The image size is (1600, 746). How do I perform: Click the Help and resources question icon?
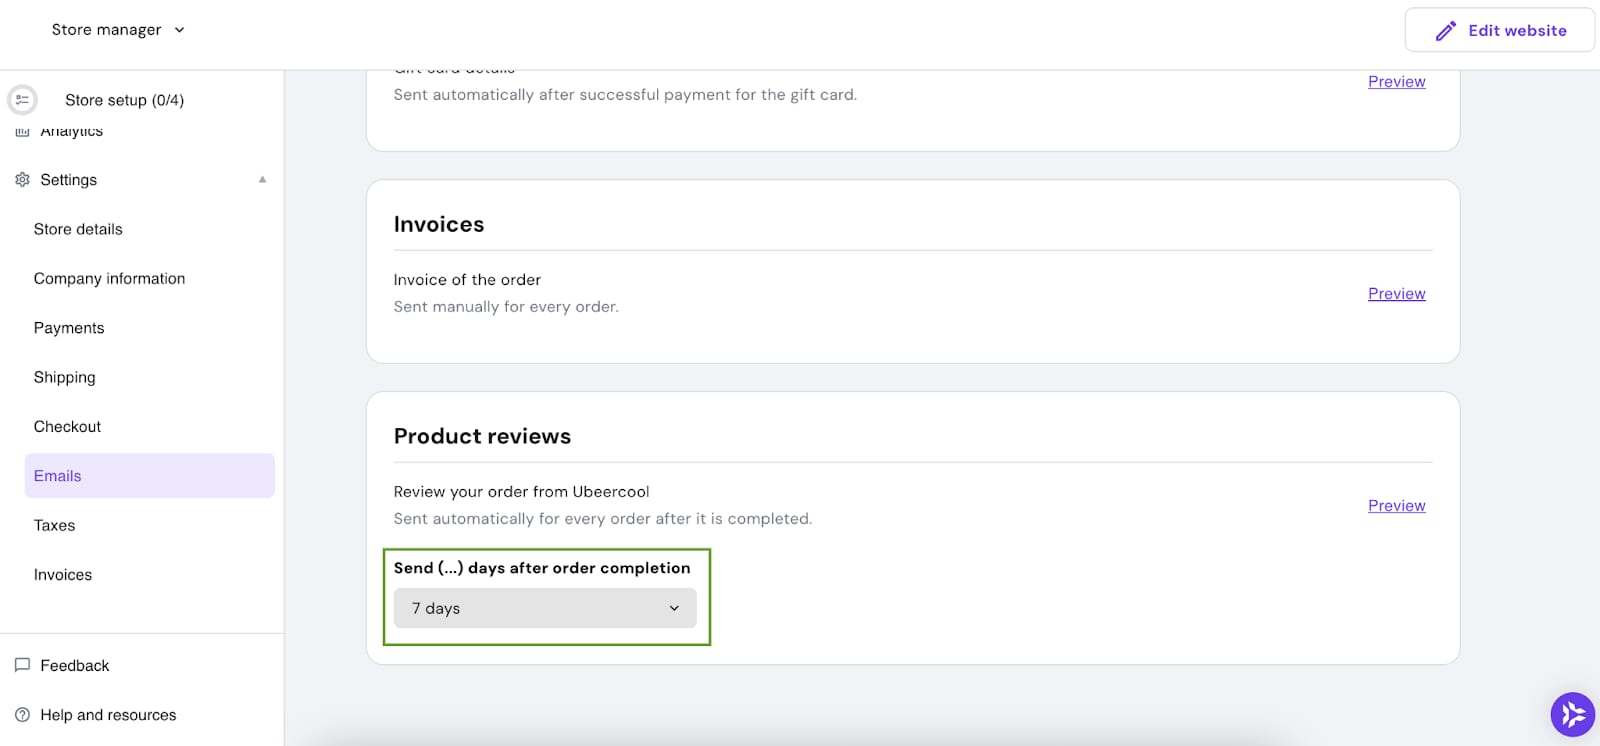click(22, 715)
